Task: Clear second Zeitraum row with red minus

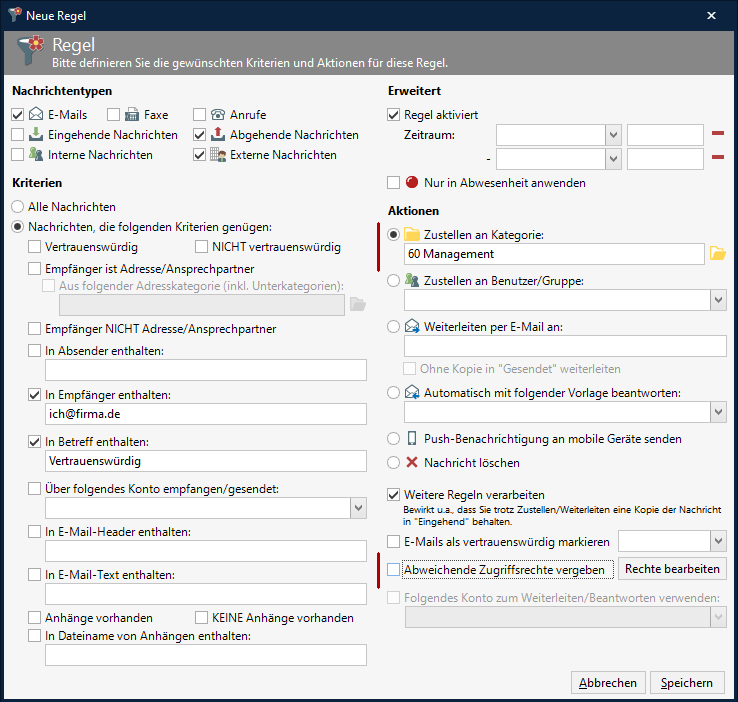Action: (718, 157)
